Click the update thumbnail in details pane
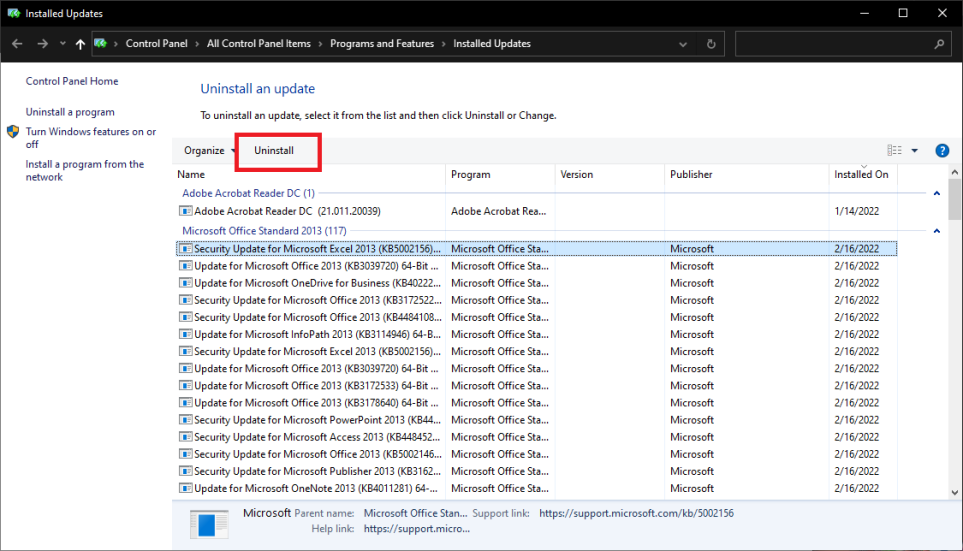This screenshot has width=963, height=551. tap(209, 524)
